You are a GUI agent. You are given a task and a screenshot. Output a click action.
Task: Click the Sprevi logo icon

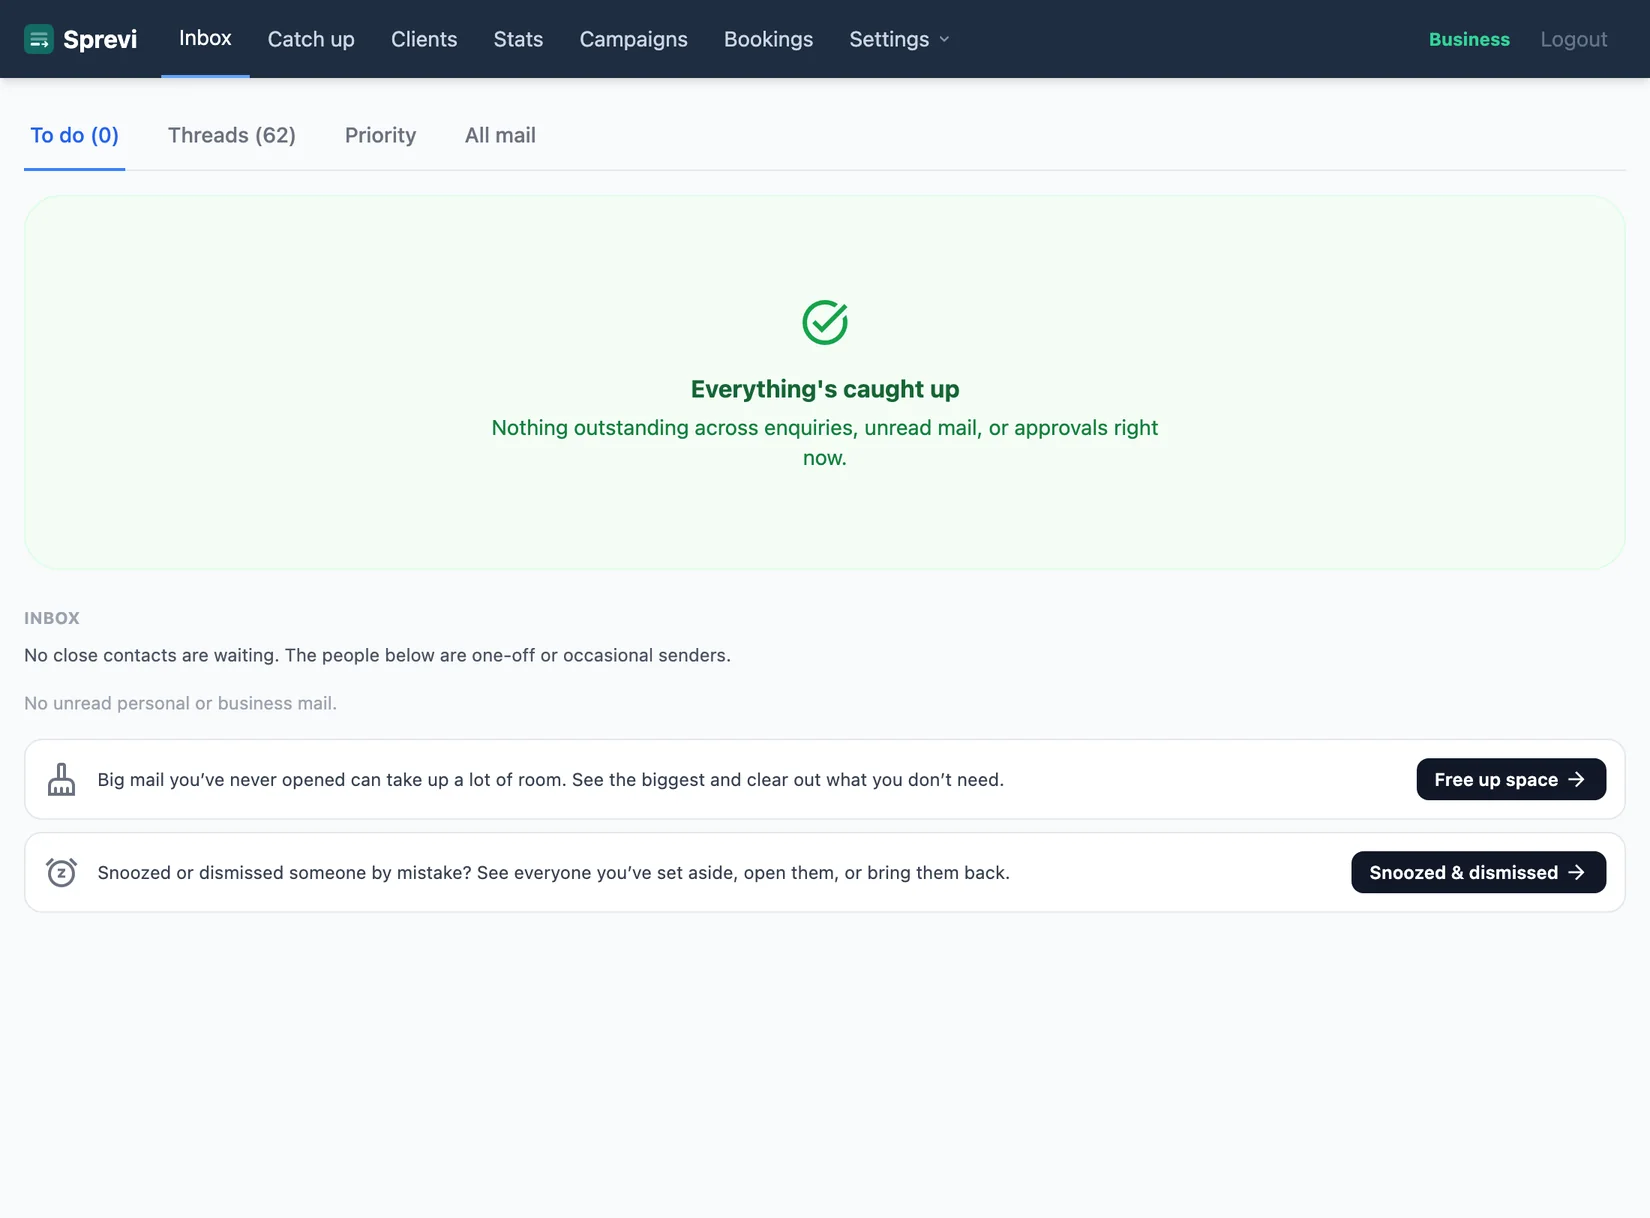(x=39, y=39)
